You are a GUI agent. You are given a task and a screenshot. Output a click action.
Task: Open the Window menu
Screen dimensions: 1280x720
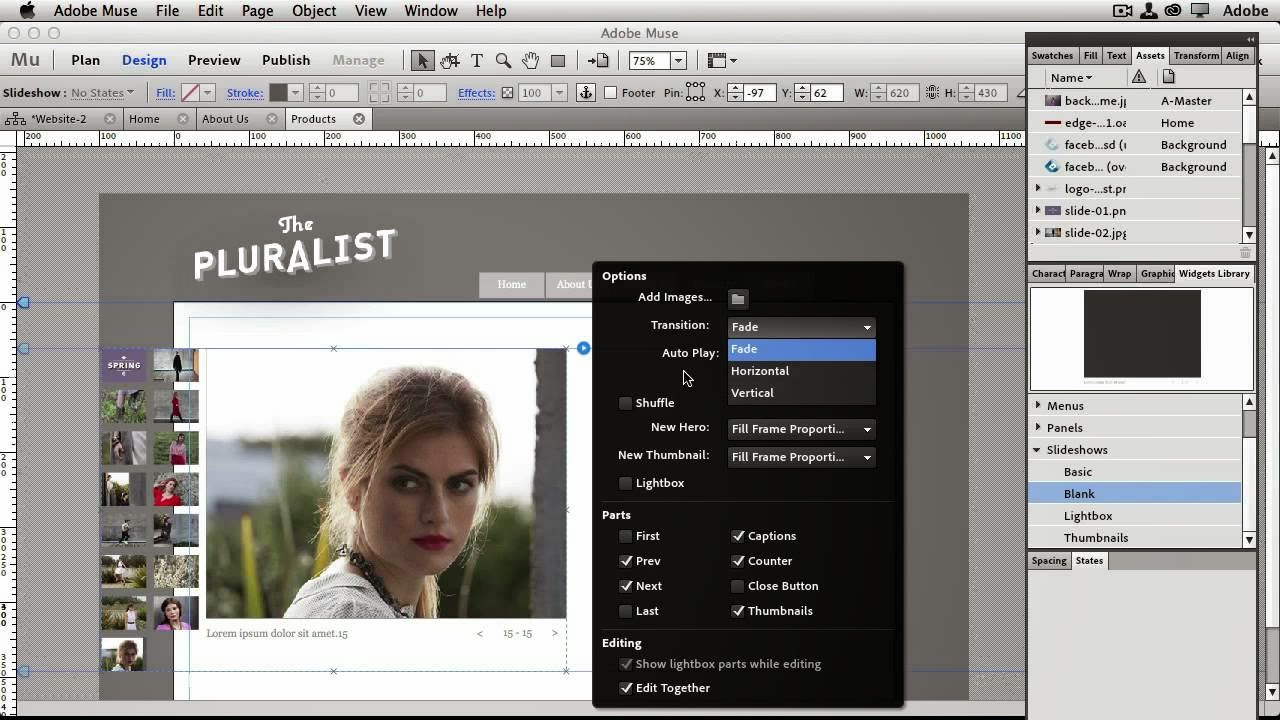click(431, 11)
